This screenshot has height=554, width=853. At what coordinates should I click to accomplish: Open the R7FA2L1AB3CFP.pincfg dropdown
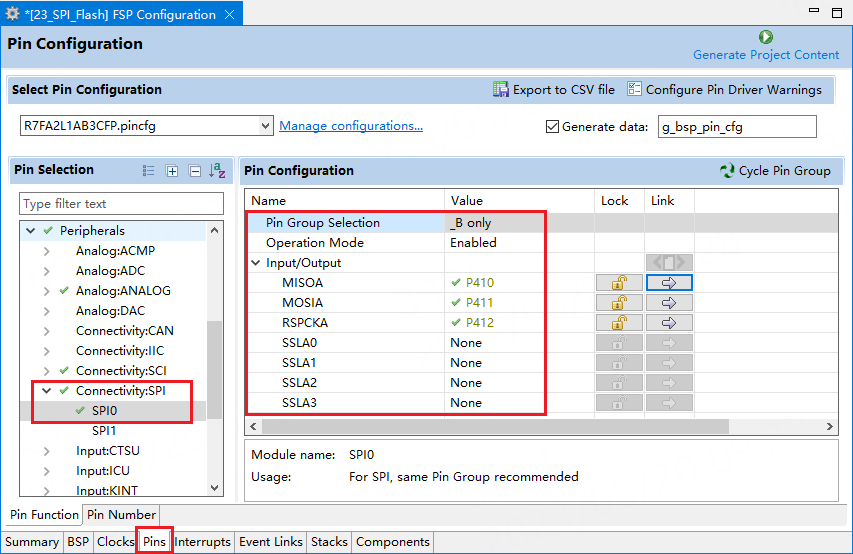pos(265,126)
